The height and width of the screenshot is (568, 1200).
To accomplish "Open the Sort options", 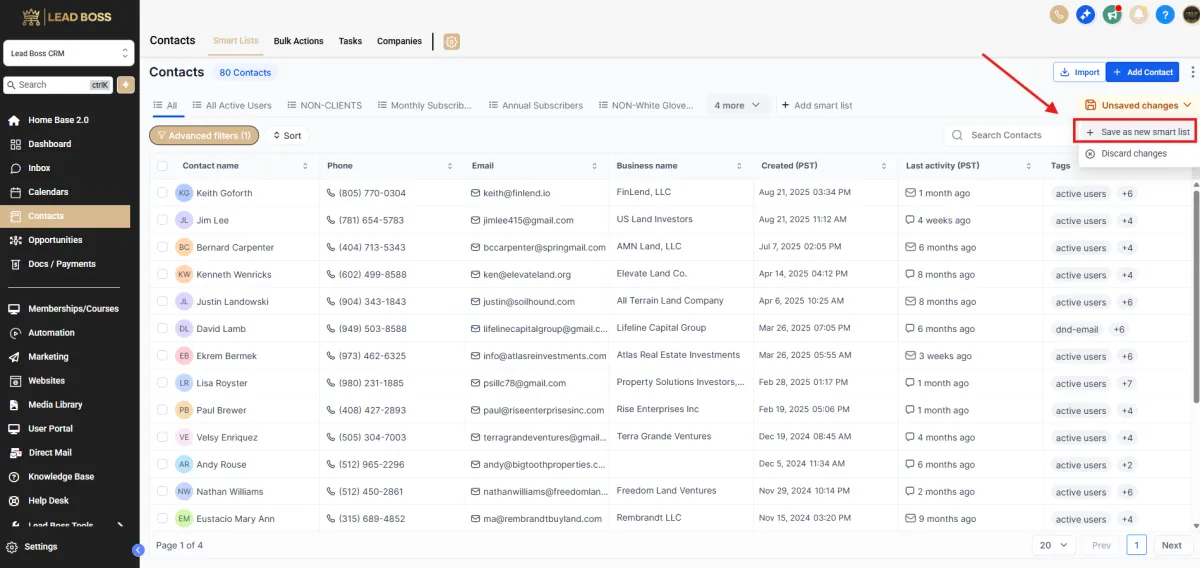I will tap(286, 135).
